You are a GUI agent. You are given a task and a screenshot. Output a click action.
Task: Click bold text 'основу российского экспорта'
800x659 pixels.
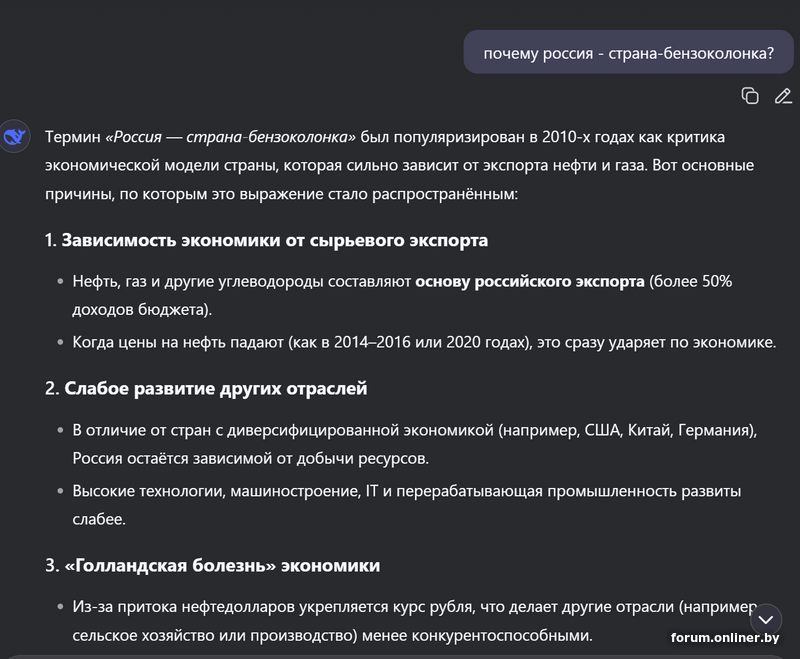(530, 282)
